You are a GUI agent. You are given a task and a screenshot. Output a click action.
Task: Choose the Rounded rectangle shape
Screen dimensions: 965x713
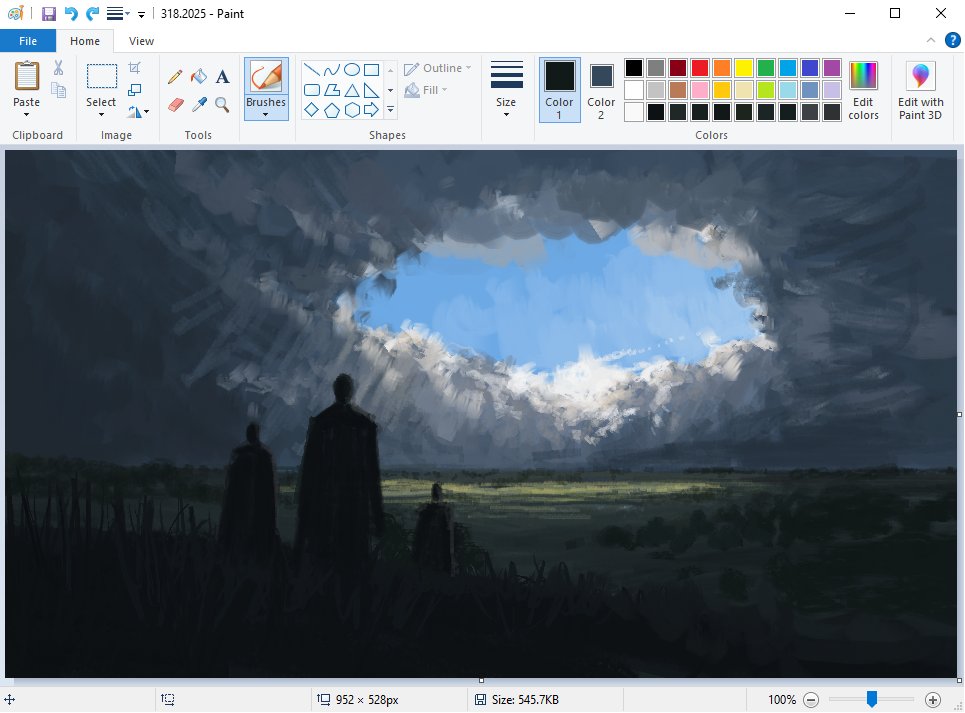[311, 90]
